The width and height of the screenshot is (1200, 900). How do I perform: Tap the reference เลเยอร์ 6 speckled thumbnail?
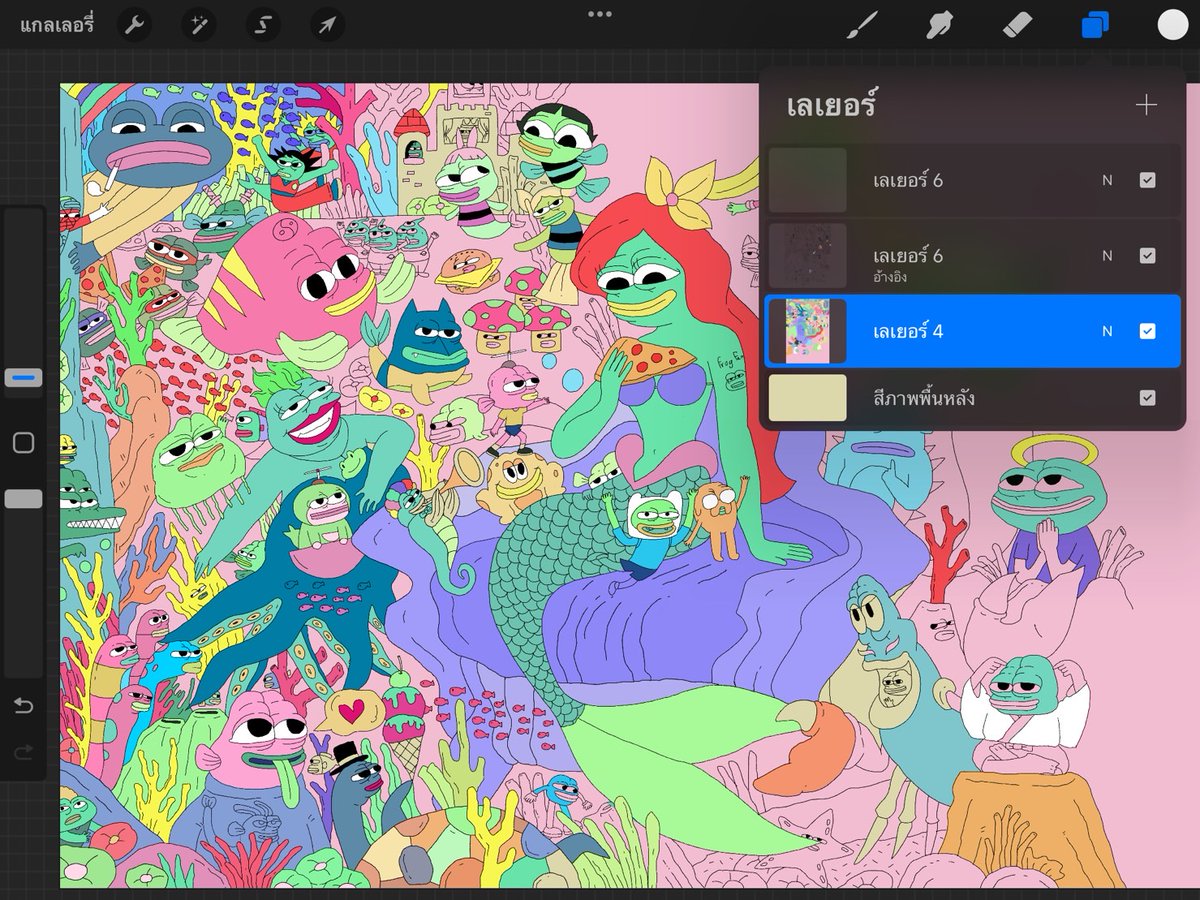coord(808,256)
